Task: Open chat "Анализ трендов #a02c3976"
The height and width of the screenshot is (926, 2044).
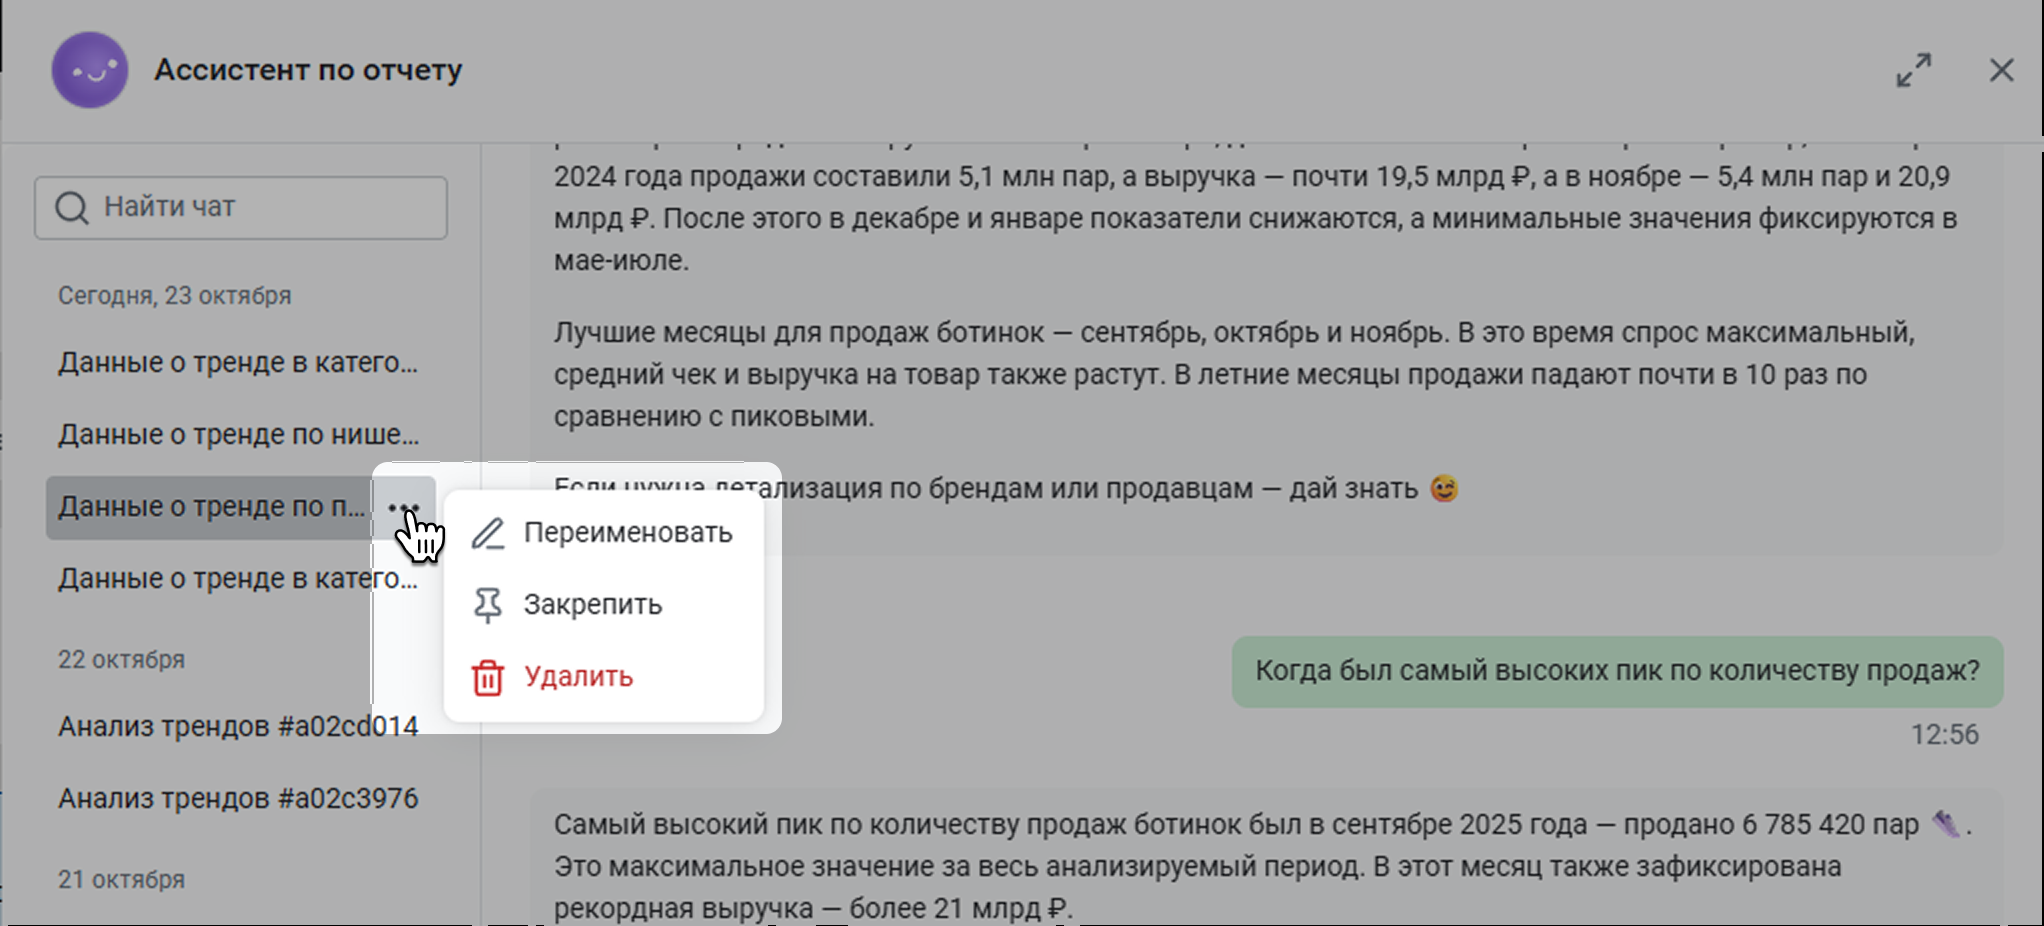Action: pos(238,798)
